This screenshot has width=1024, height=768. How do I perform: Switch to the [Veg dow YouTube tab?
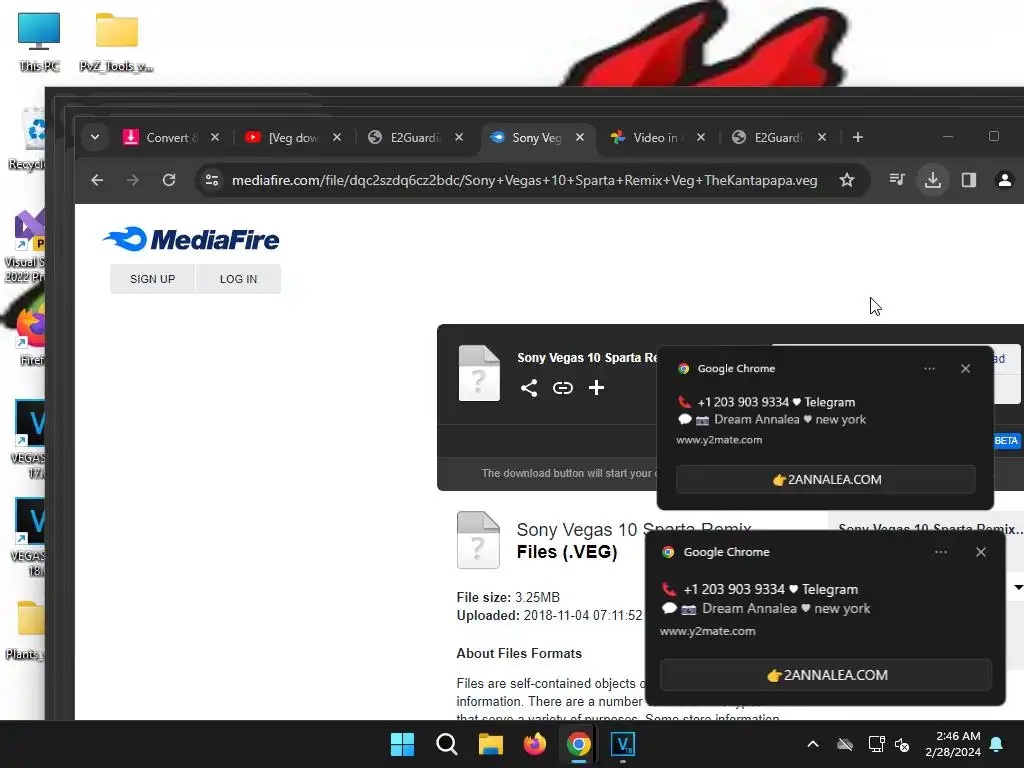point(283,137)
